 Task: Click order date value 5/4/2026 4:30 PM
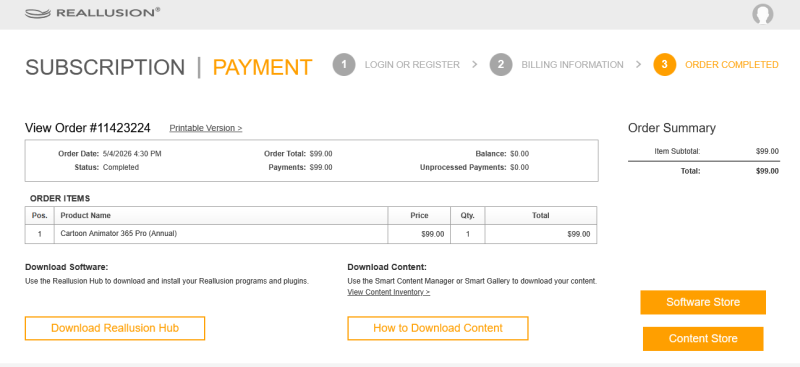click(132, 154)
